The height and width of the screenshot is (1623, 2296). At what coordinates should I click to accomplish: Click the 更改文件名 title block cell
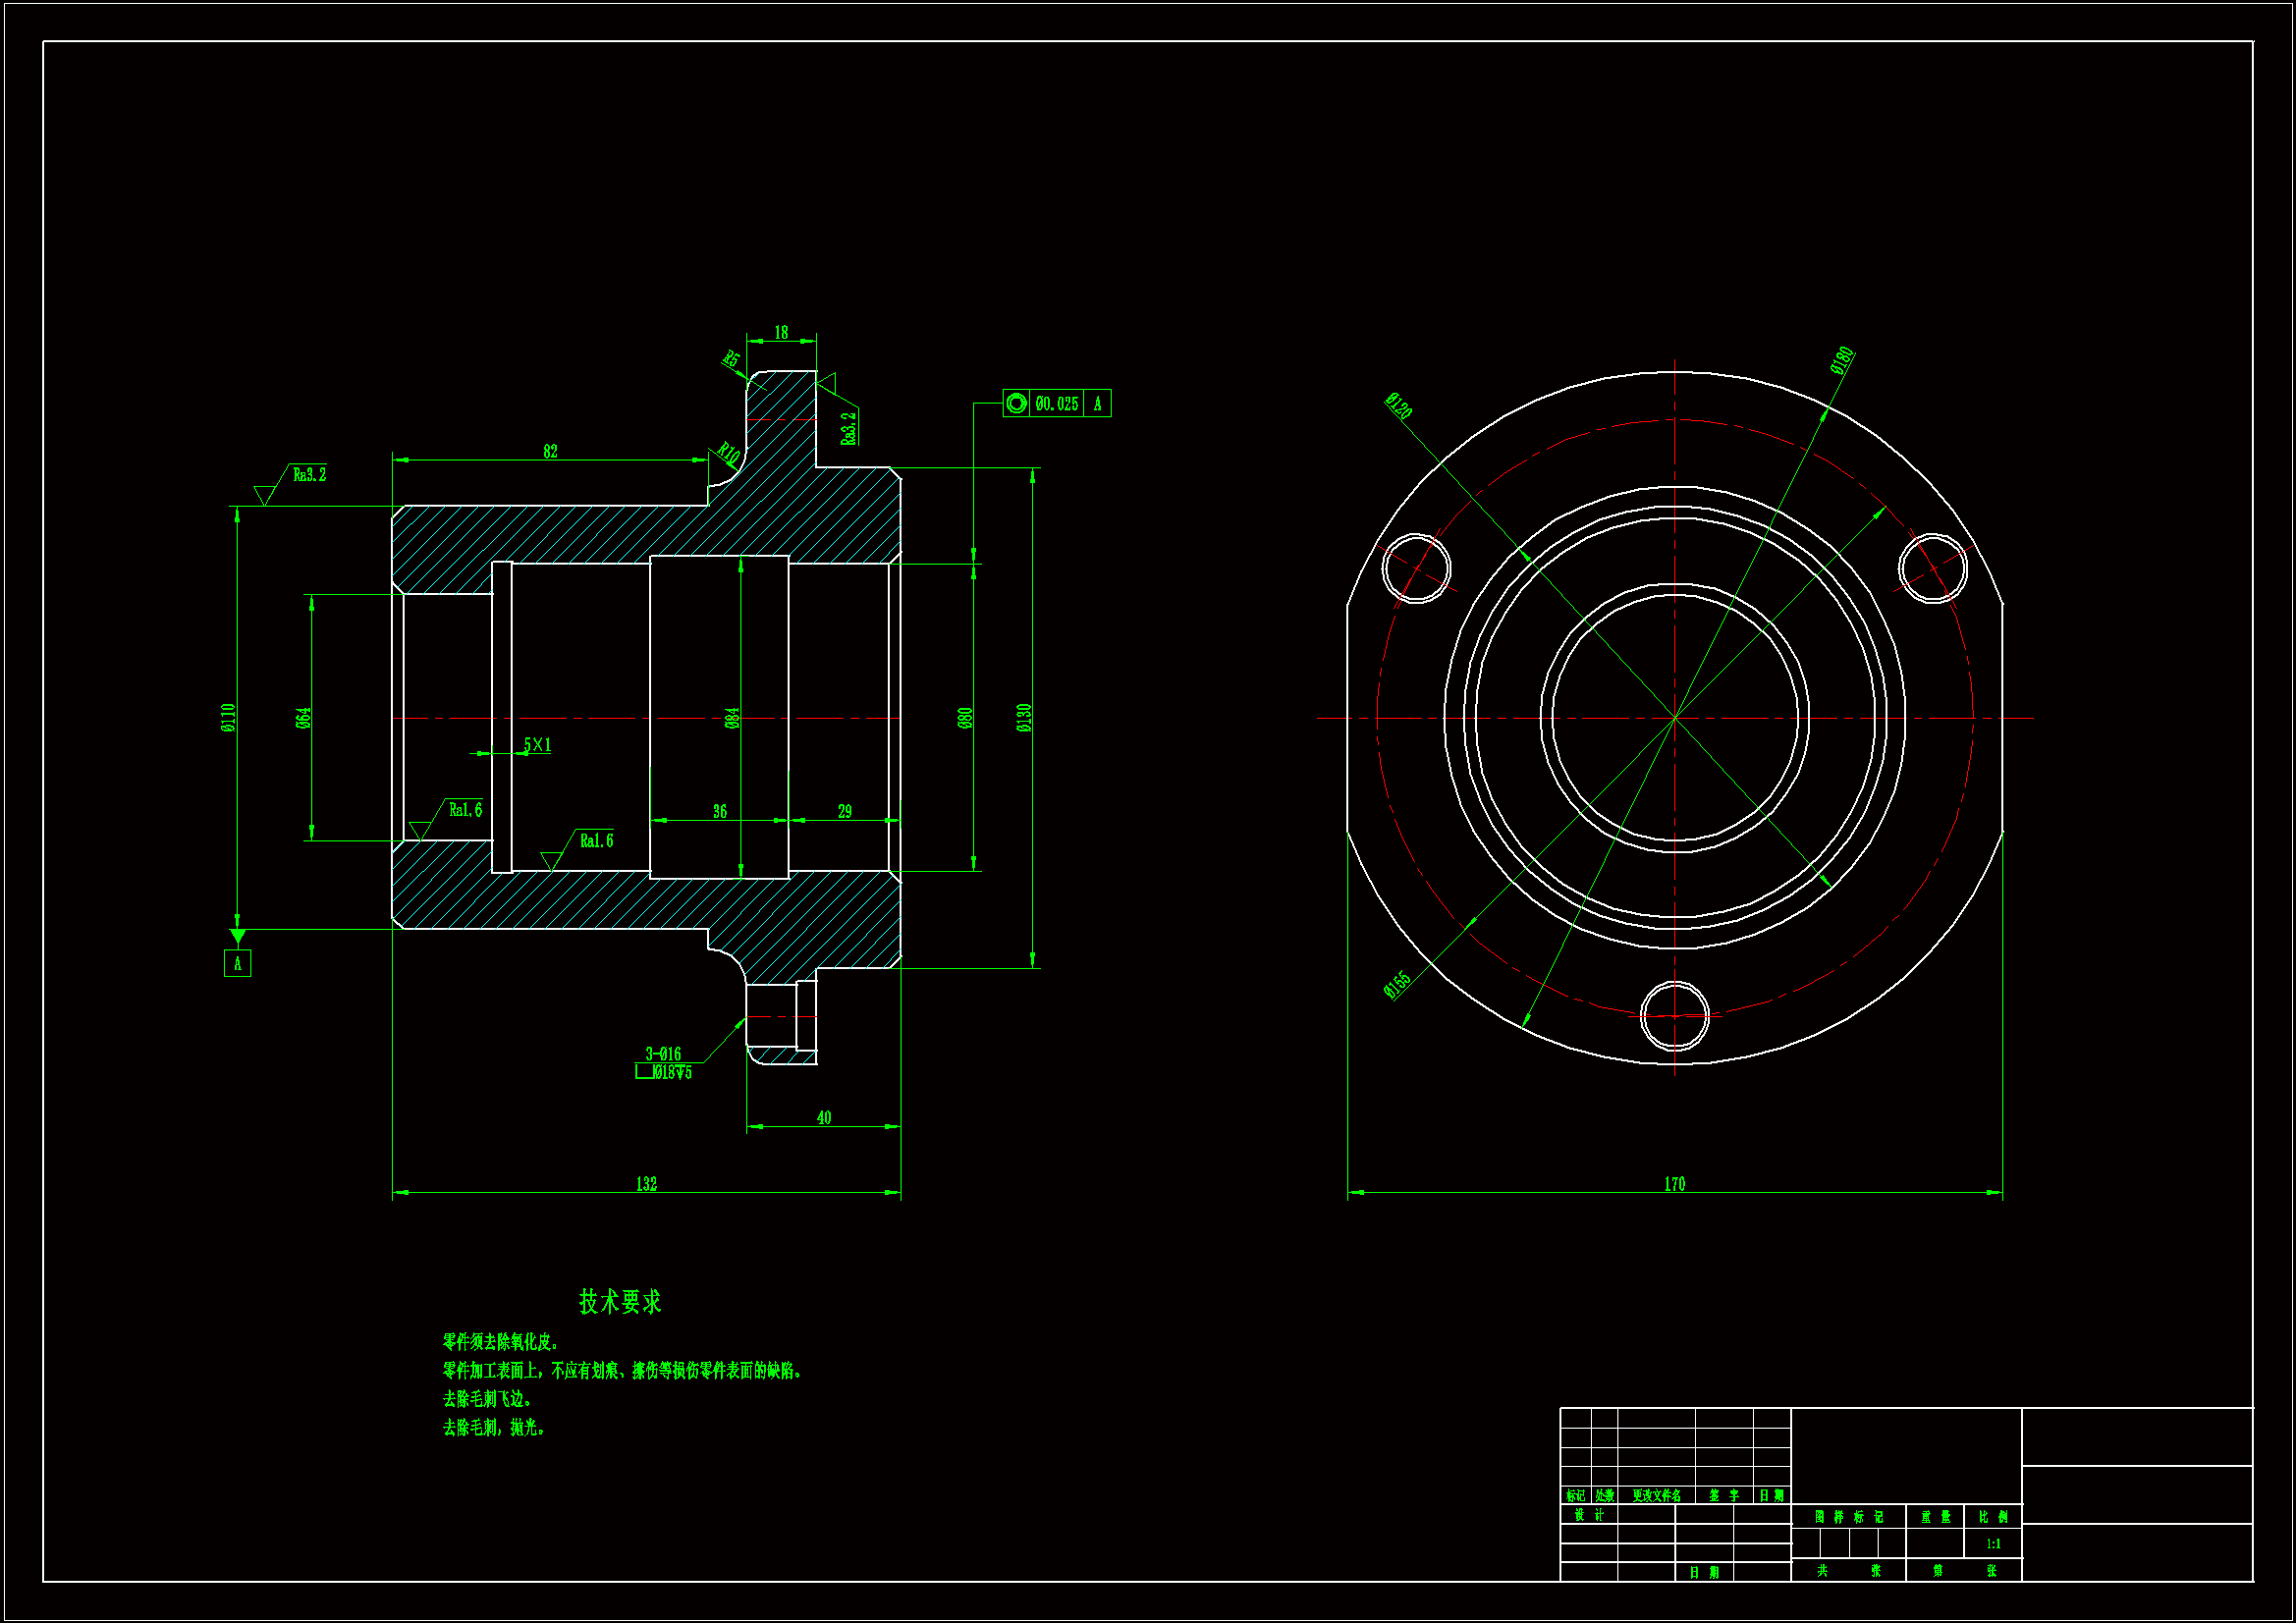pyautogui.click(x=1656, y=1496)
